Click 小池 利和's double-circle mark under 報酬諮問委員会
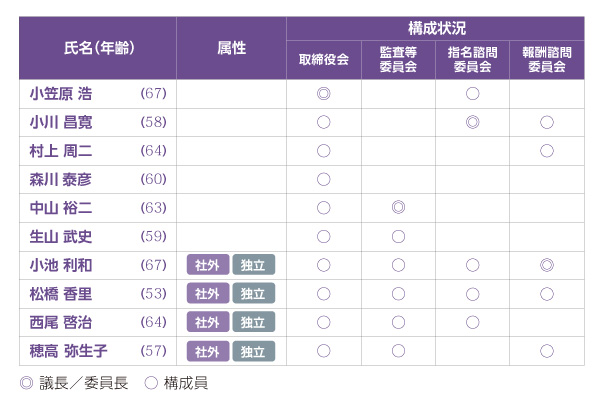 pyautogui.click(x=546, y=265)
